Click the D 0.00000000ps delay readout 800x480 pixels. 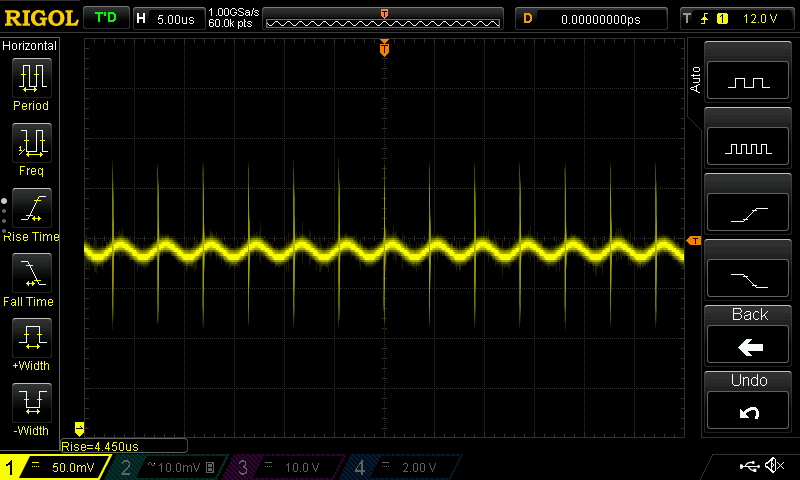point(591,19)
